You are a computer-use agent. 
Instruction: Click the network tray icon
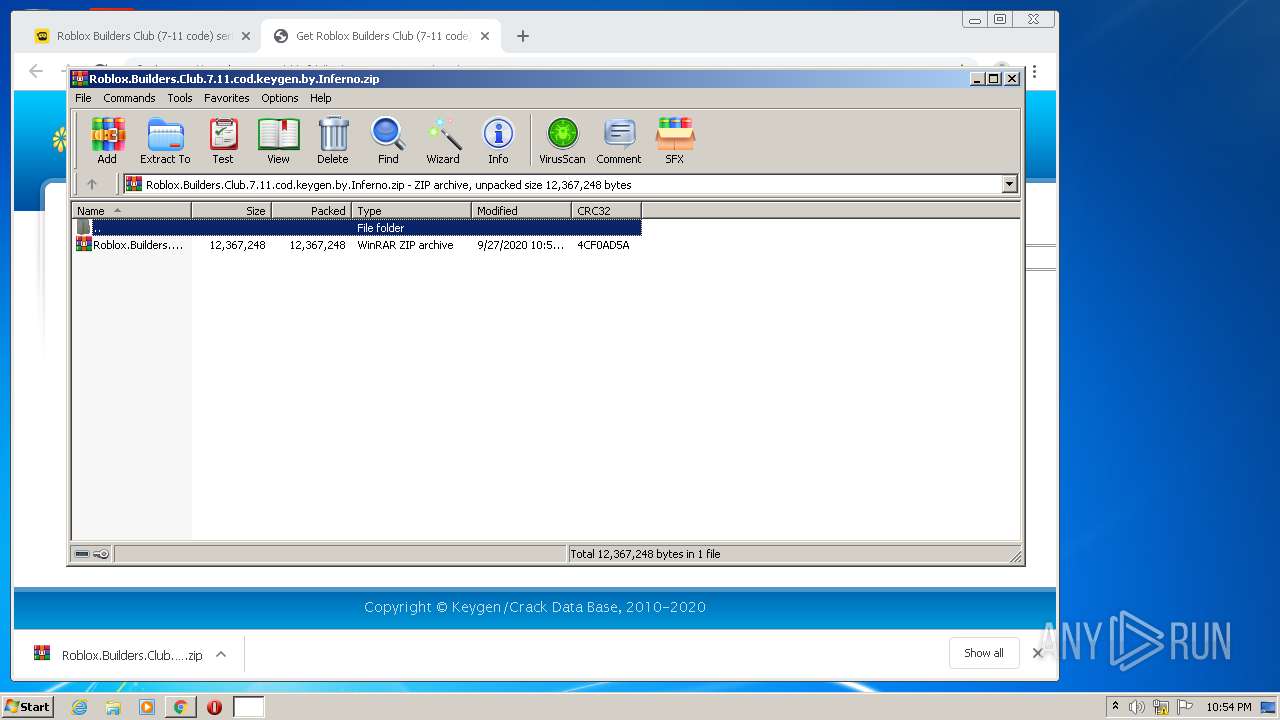(1161, 707)
